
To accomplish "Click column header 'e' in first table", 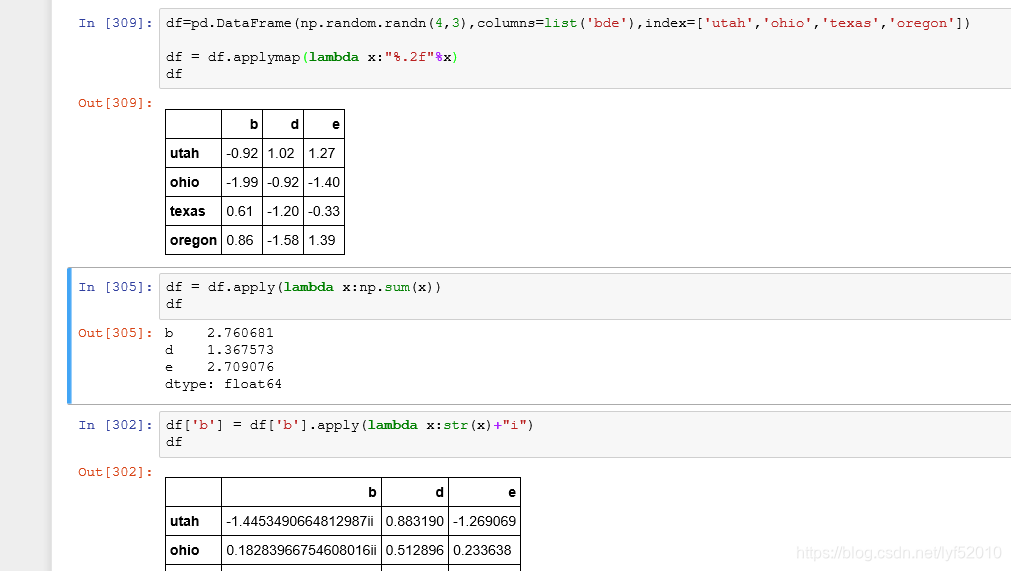I will 324,124.
